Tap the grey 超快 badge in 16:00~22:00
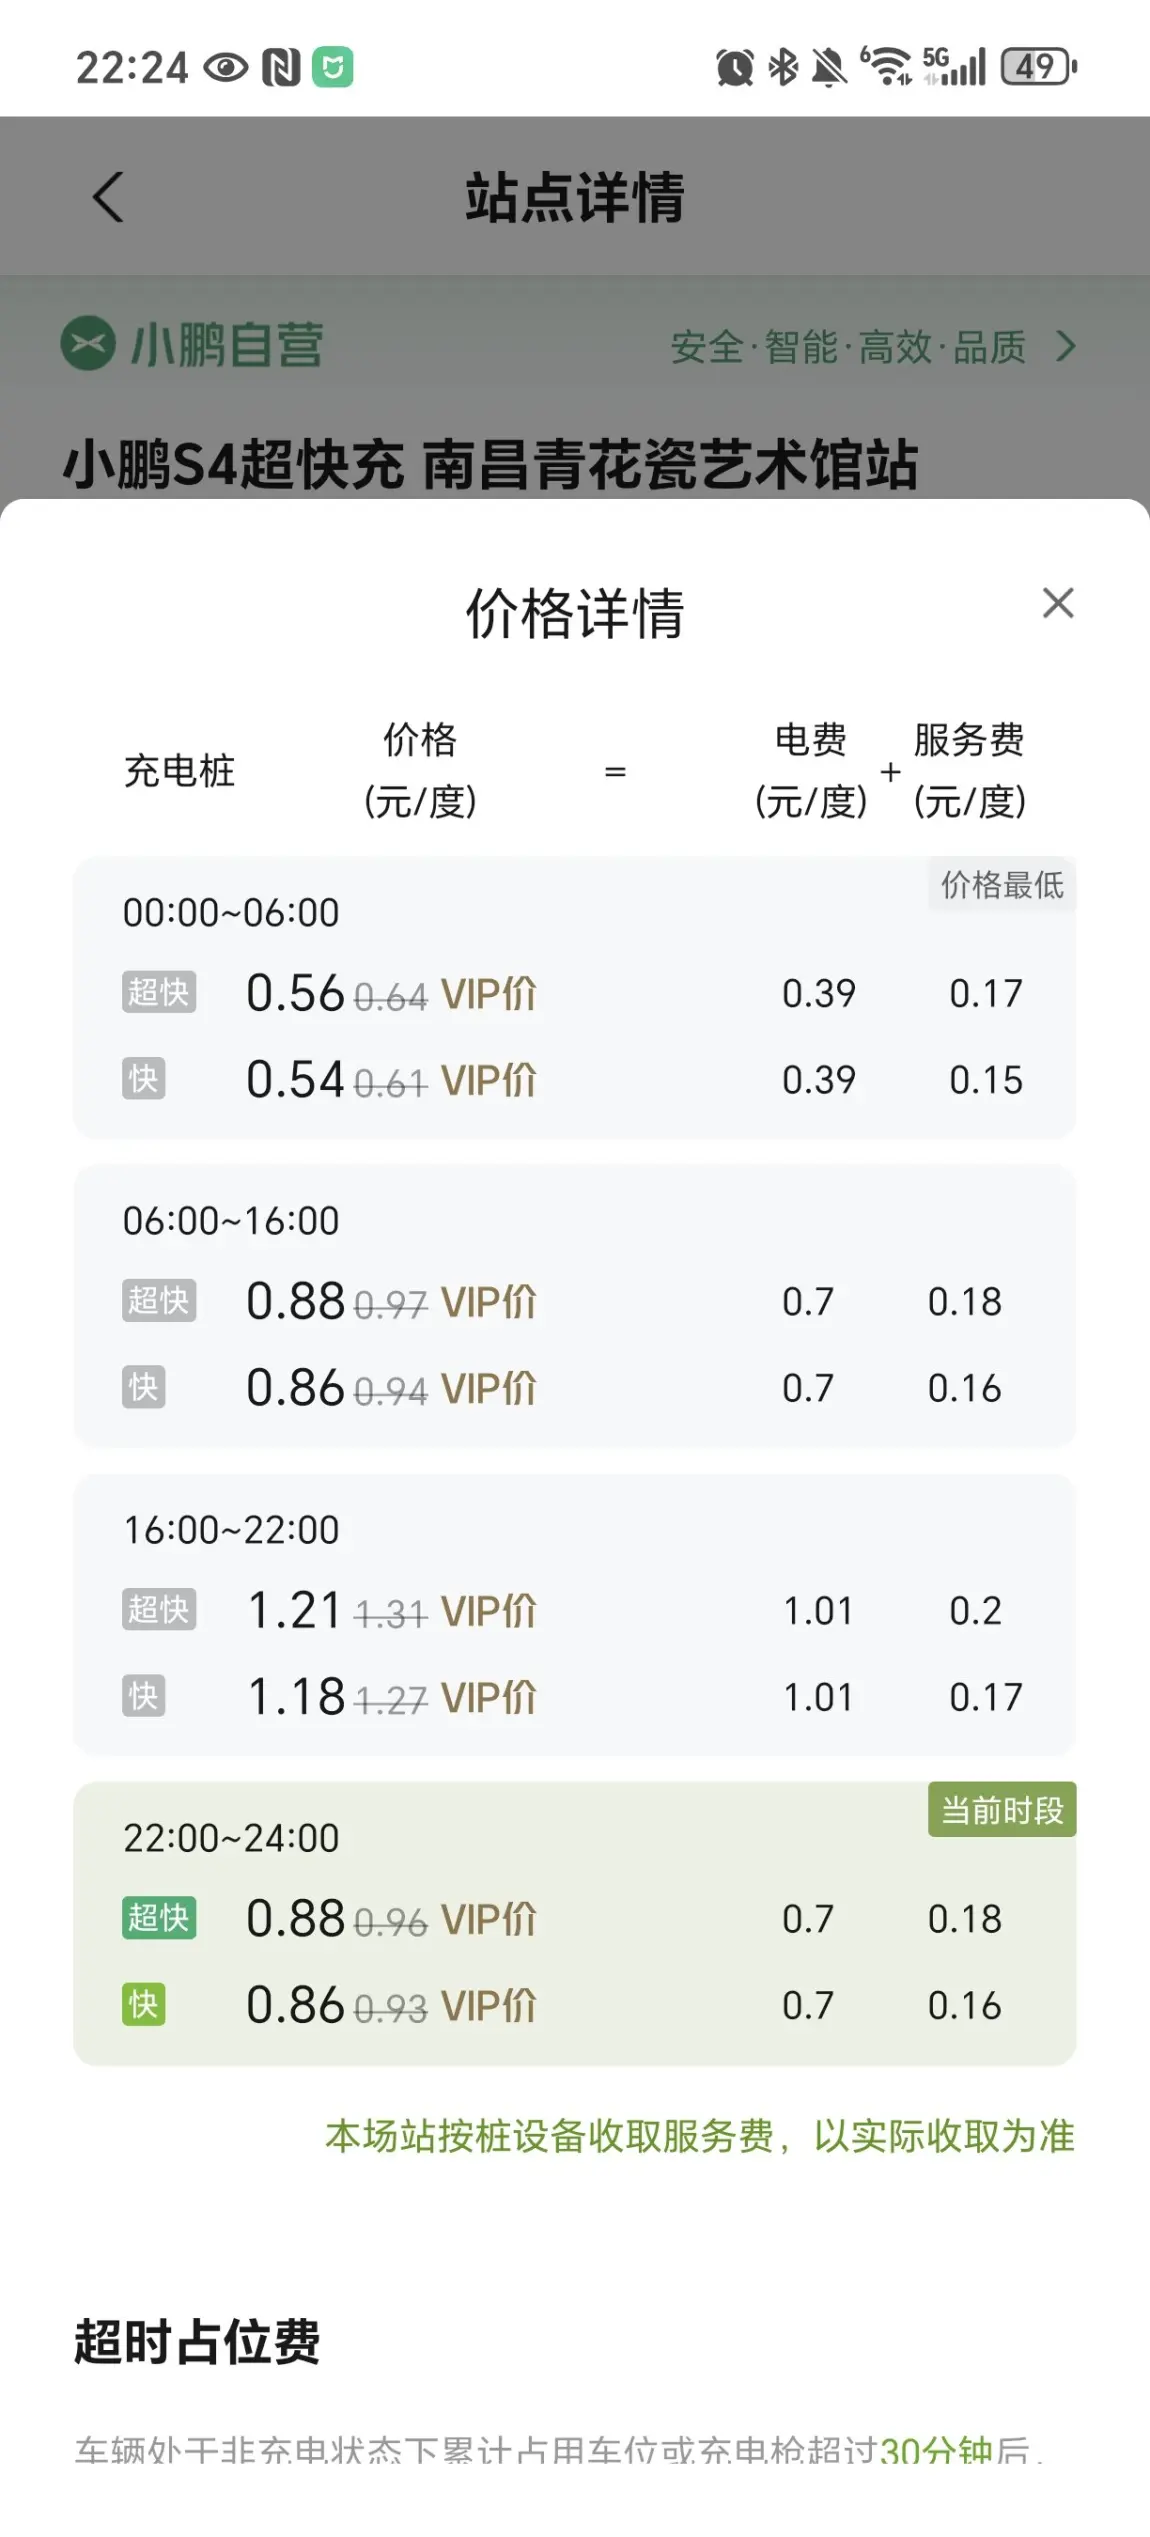 point(159,1609)
